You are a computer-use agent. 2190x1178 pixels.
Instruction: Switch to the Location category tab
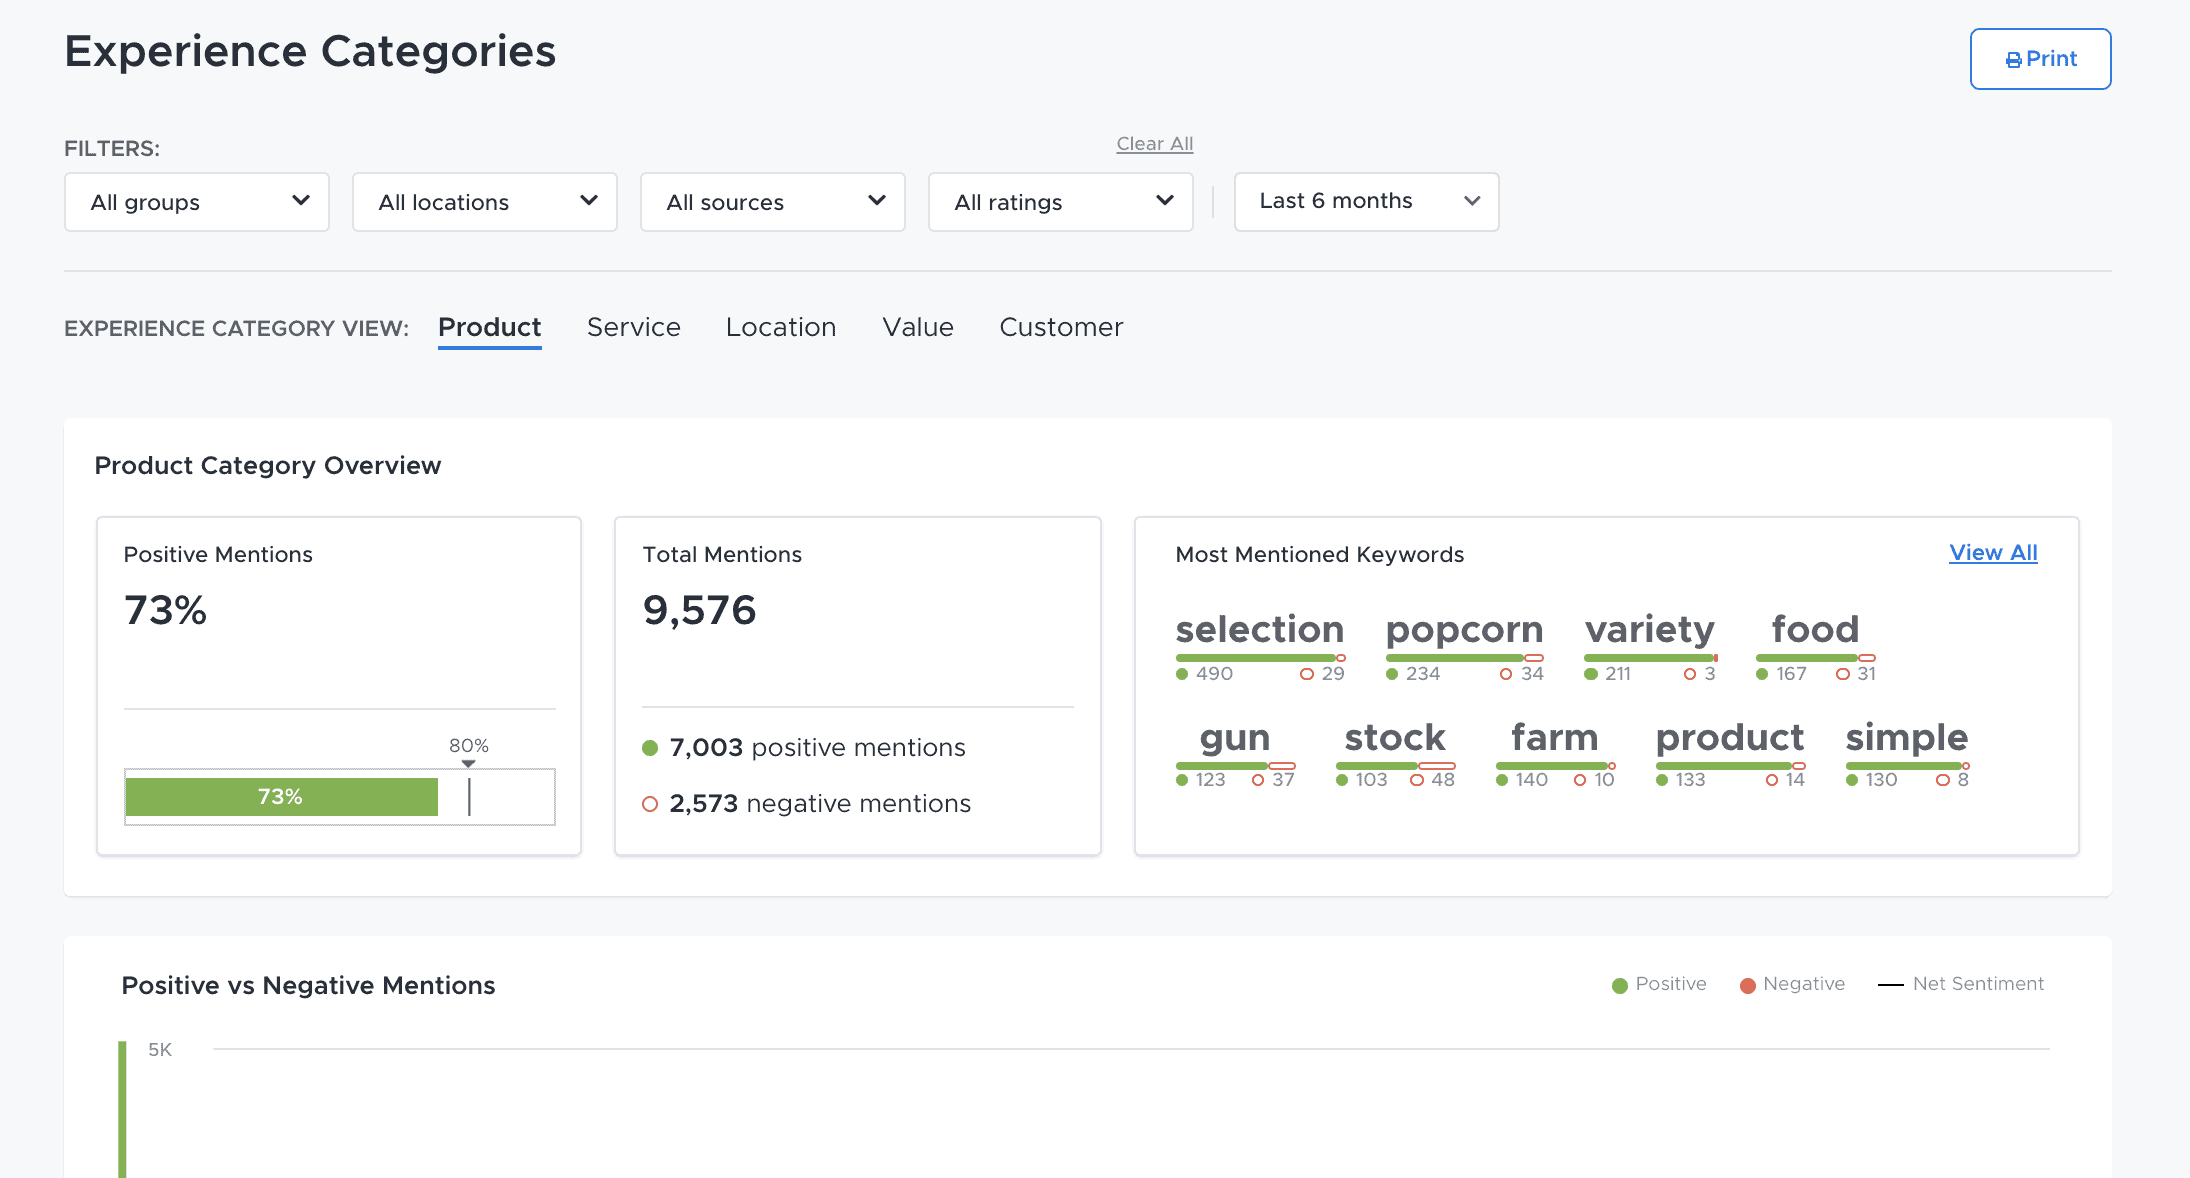click(780, 328)
